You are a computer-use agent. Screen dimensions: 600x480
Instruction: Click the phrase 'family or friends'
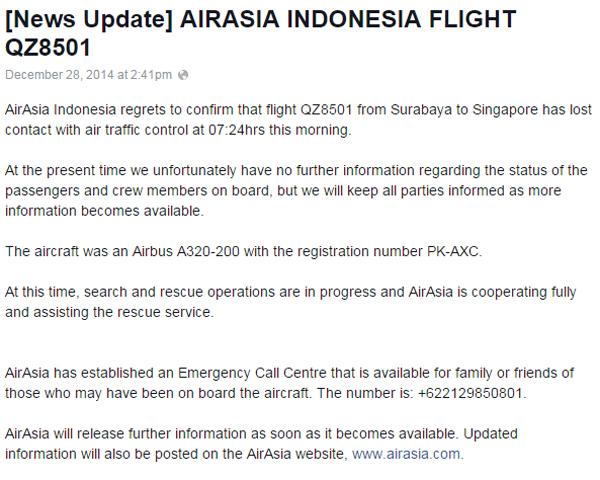[518, 373]
